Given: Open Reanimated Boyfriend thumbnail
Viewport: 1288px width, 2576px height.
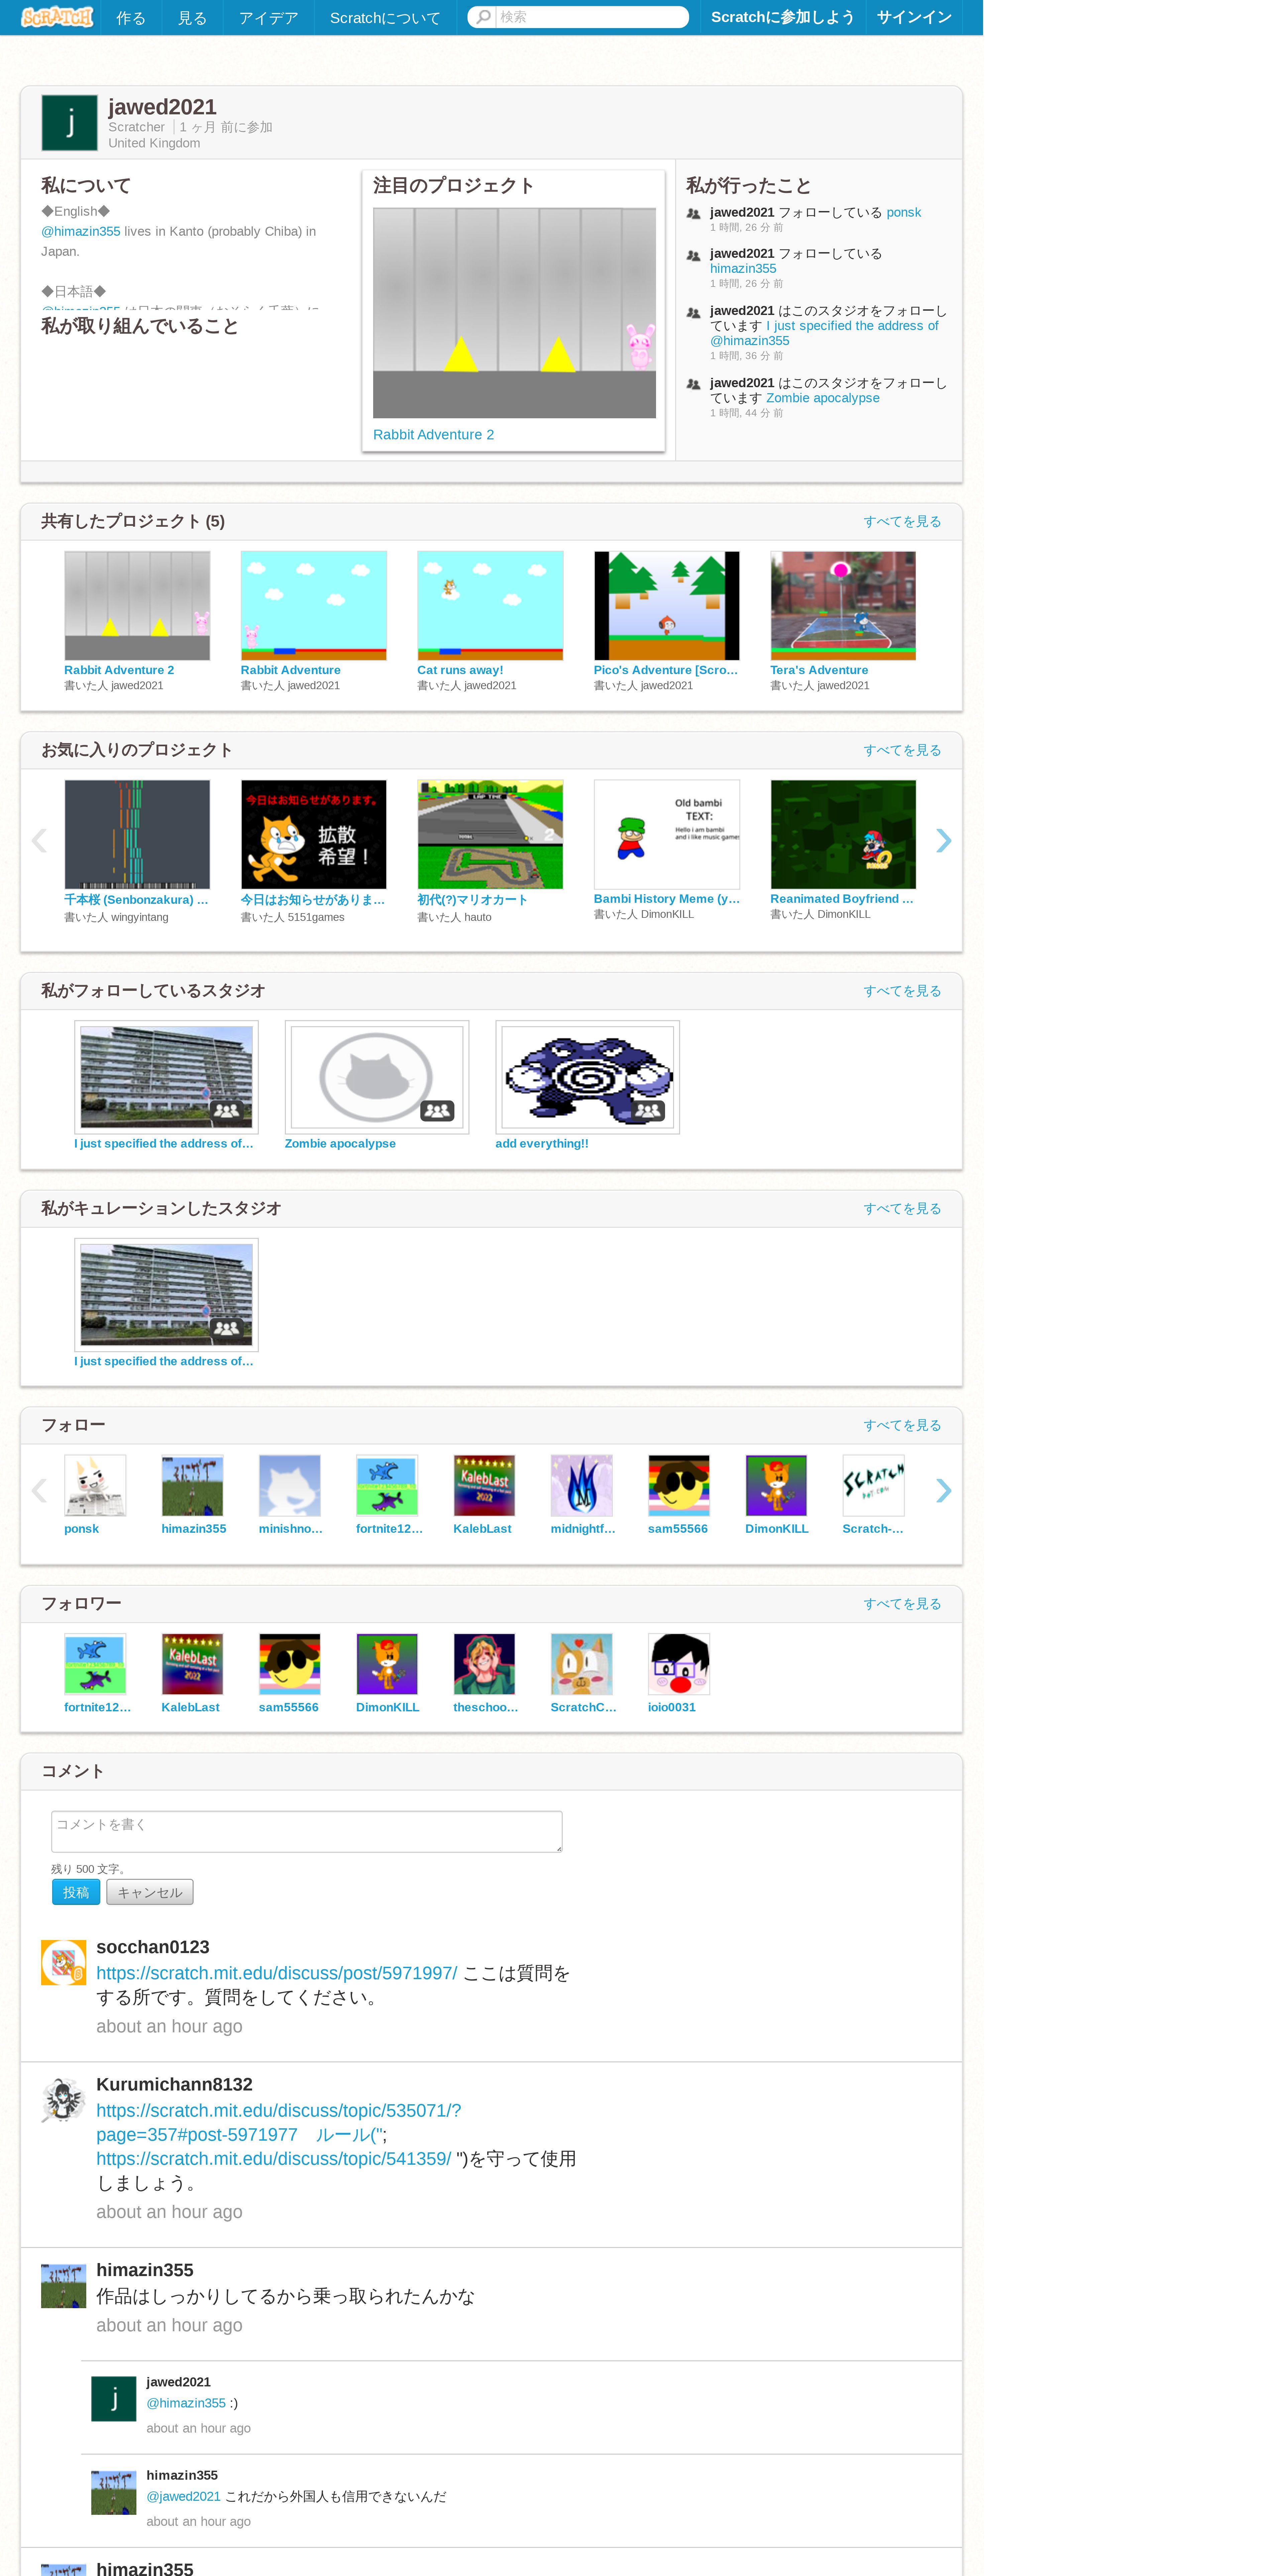Looking at the screenshot, I should pyautogui.click(x=843, y=834).
